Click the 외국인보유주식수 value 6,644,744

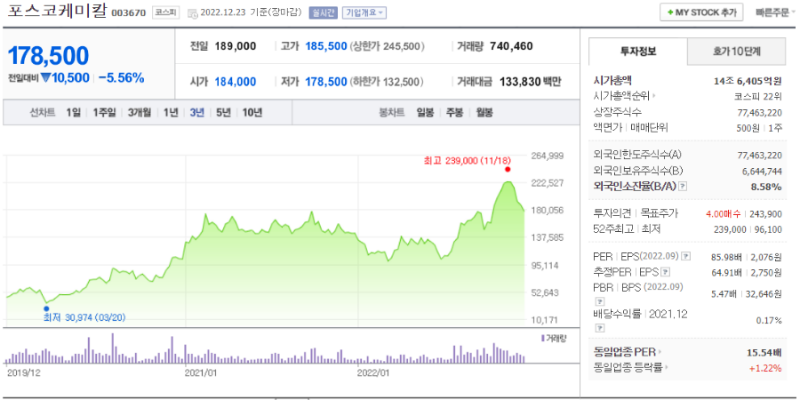coord(762,171)
